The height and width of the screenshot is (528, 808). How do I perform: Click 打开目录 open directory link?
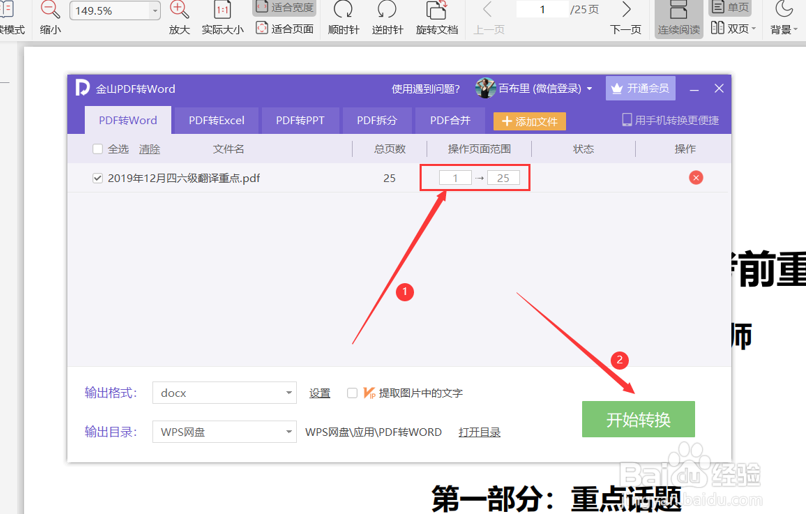[479, 432]
